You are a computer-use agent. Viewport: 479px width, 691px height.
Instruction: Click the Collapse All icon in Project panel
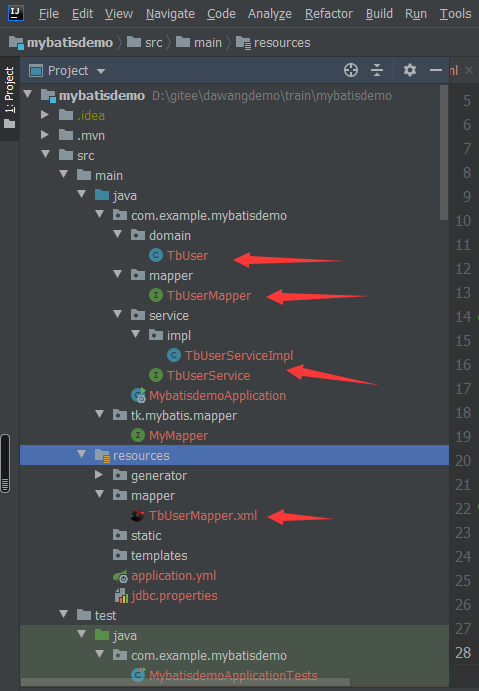[x=377, y=70]
